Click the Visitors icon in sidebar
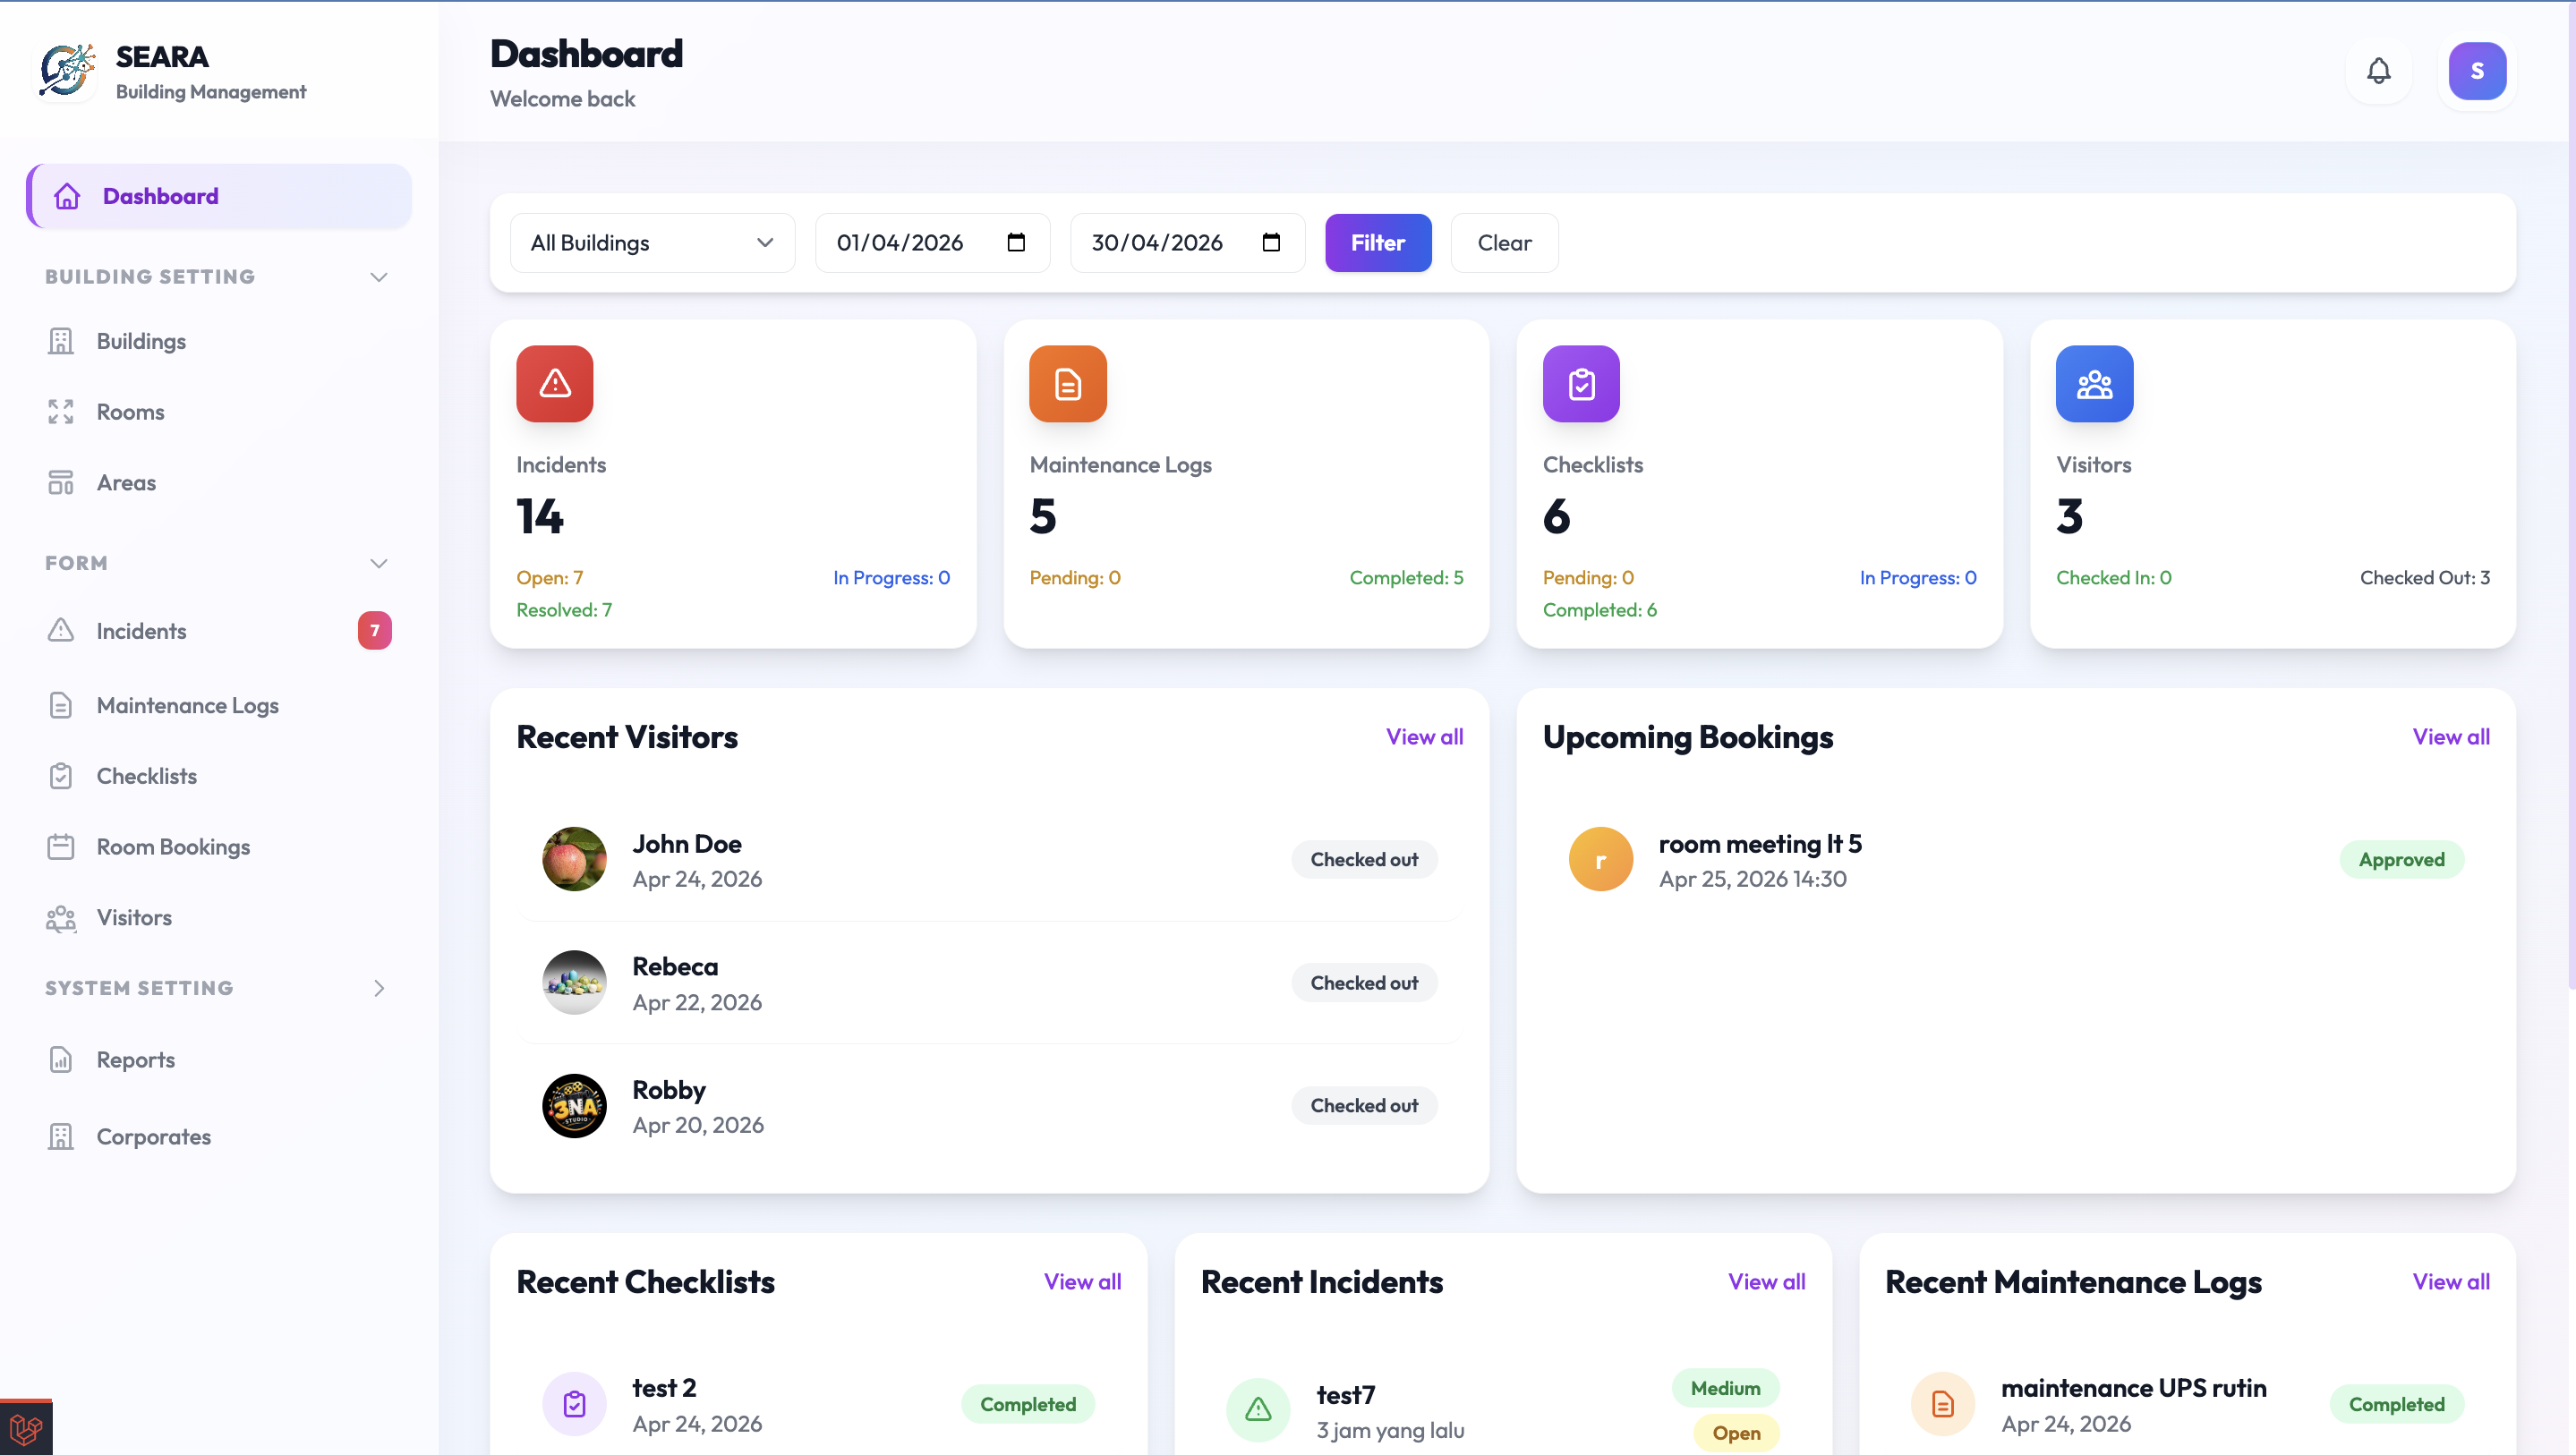Viewport: 2576px width, 1455px height. click(60, 917)
